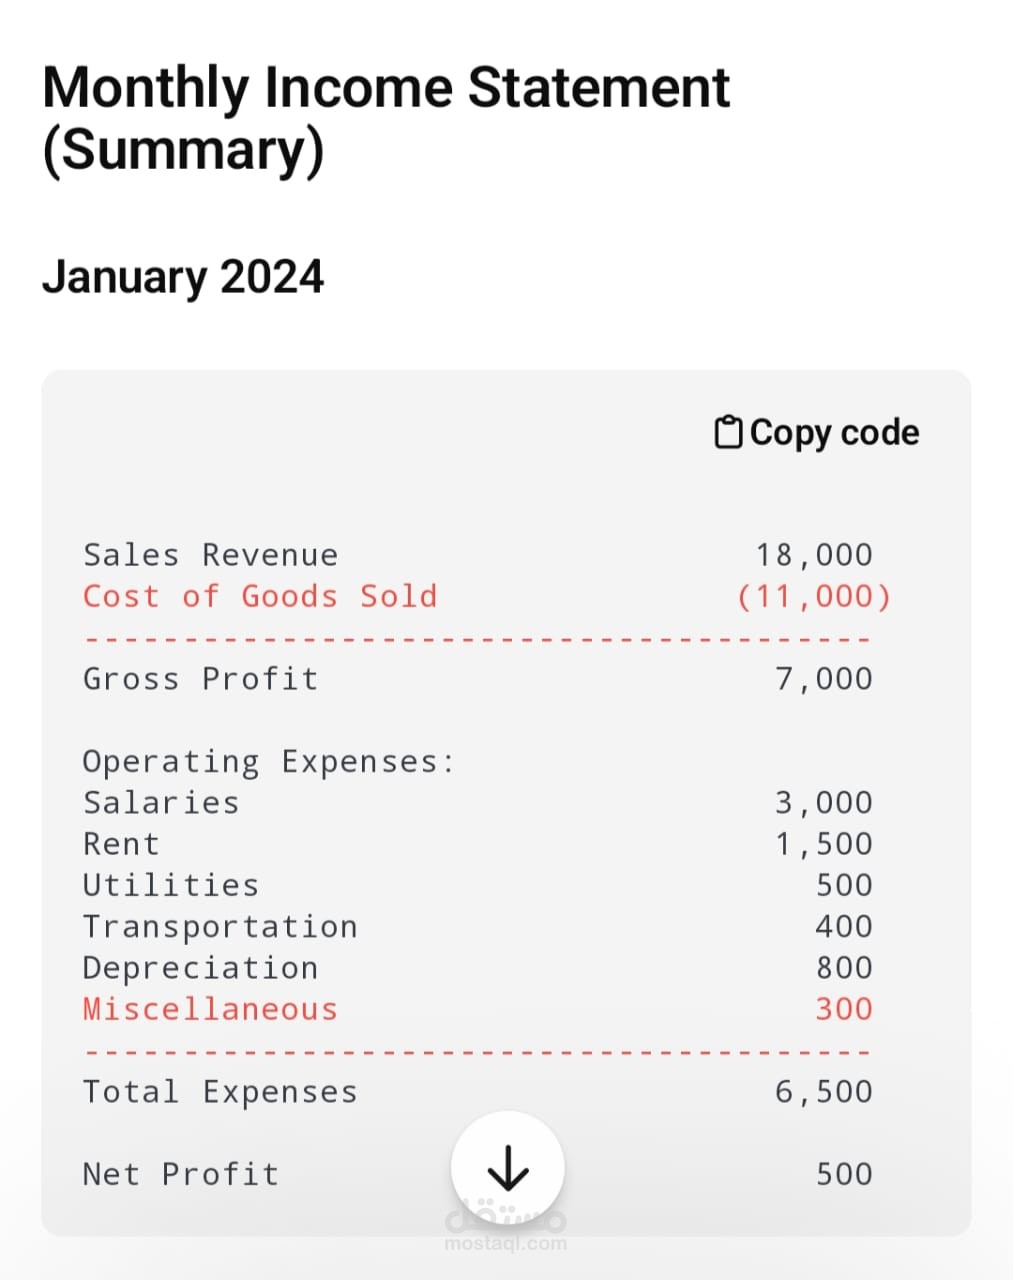The height and width of the screenshot is (1280, 1013).
Task: Select the 7,000 gross profit amount
Action: (x=824, y=679)
